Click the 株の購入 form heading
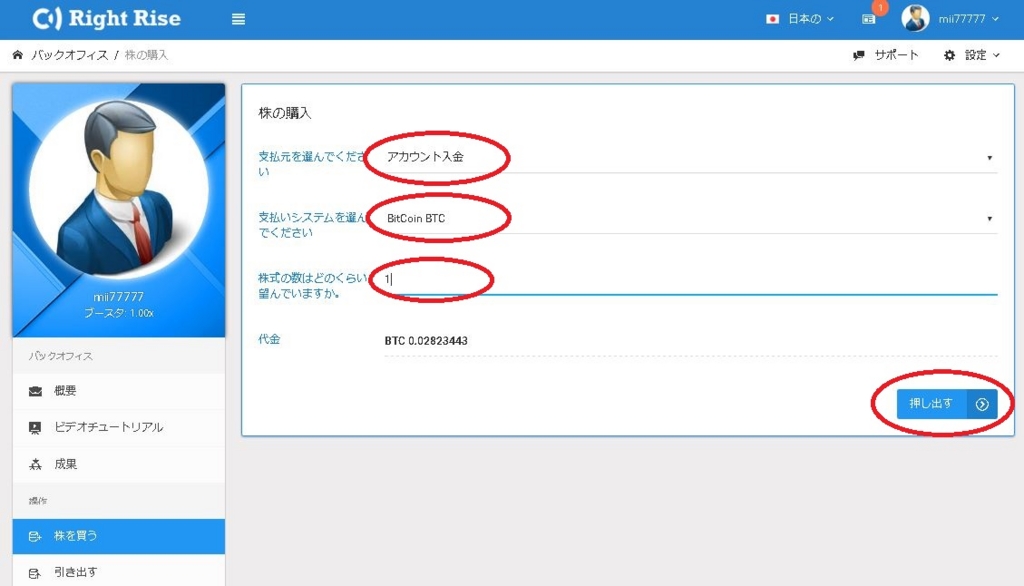This screenshot has width=1024, height=586. click(x=285, y=113)
